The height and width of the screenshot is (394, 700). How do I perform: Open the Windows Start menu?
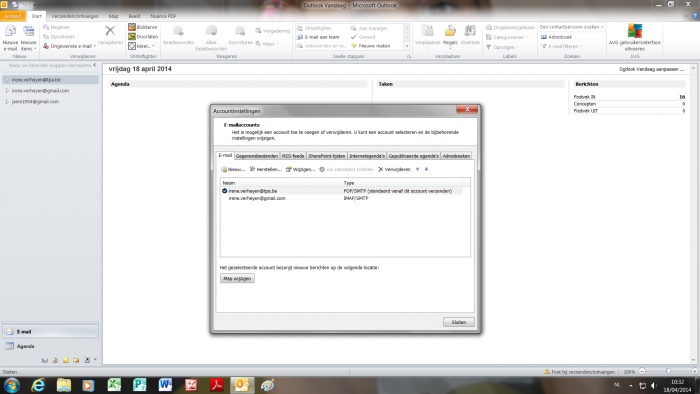pyautogui.click(x=12, y=385)
